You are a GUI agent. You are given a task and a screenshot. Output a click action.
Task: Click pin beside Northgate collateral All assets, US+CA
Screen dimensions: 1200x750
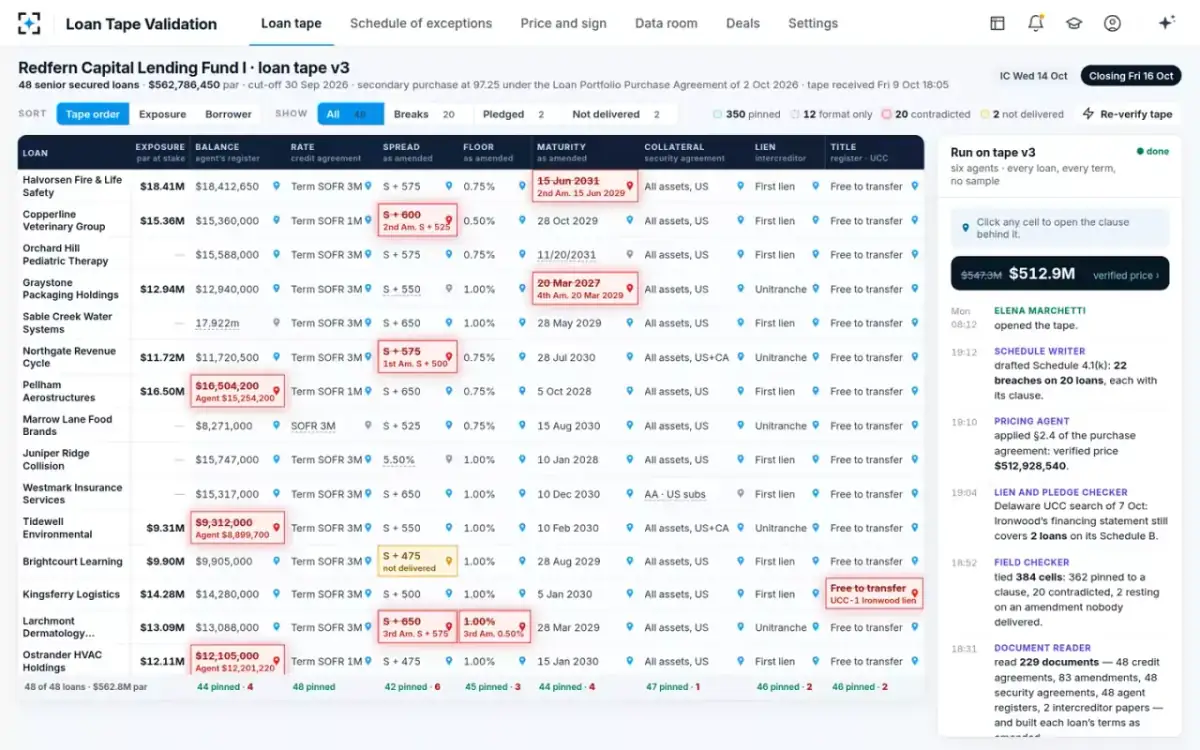coord(740,357)
